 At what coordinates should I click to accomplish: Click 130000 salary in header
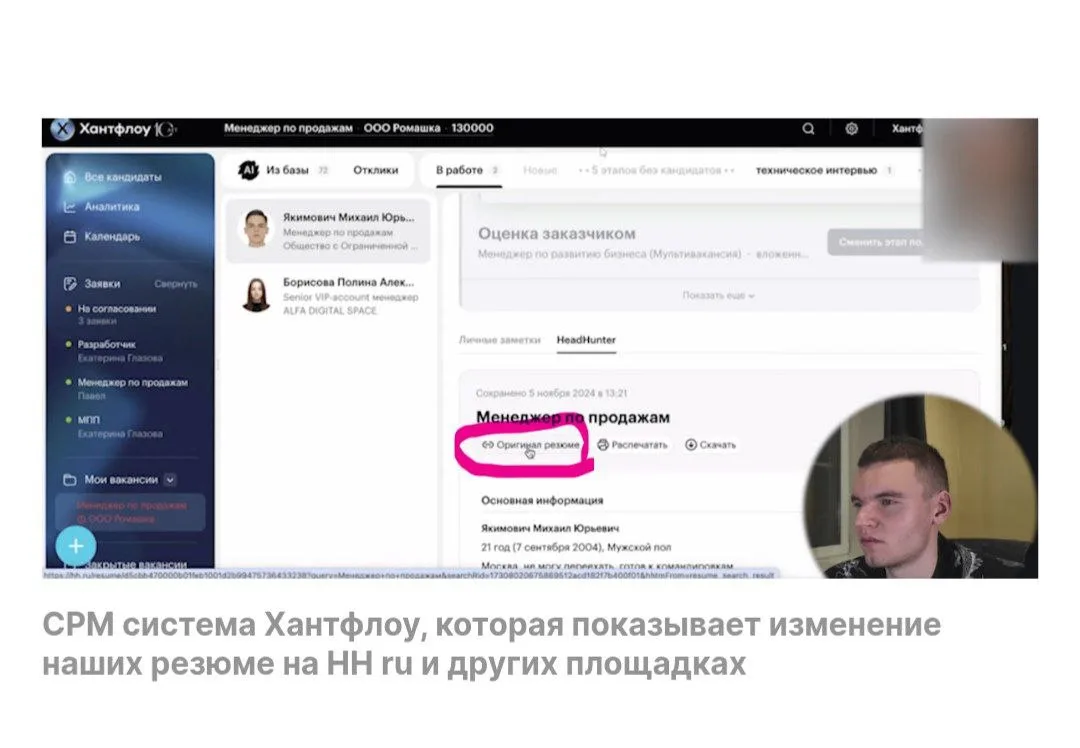pyautogui.click(x=472, y=128)
